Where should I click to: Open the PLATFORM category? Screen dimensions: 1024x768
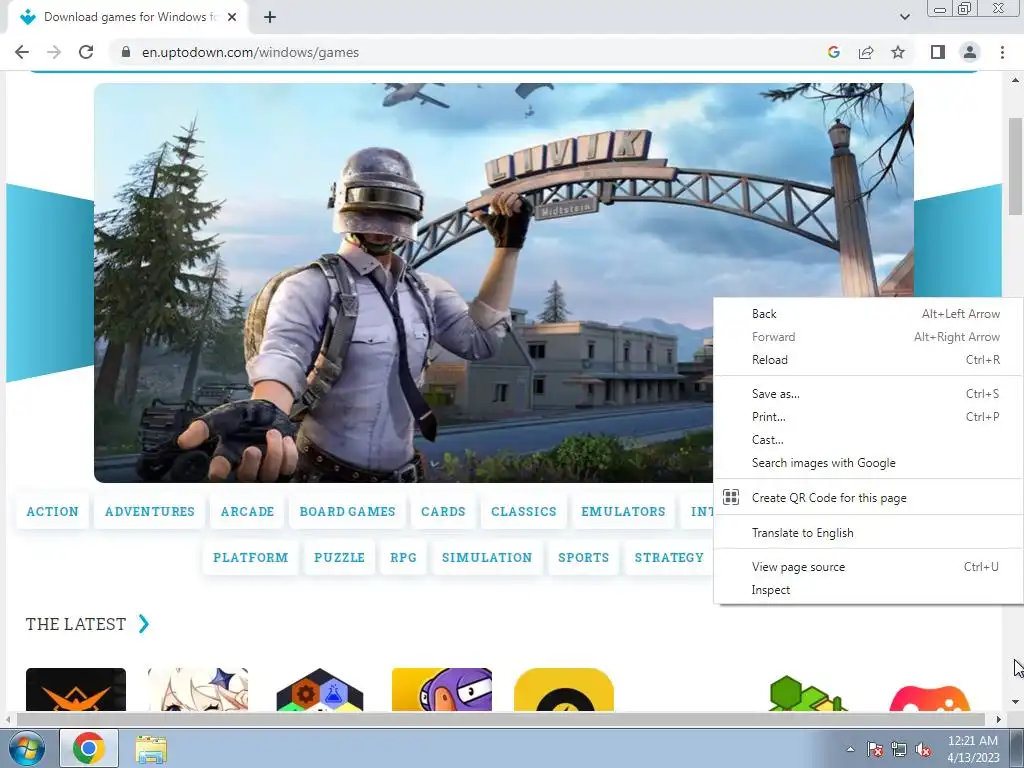click(x=251, y=557)
